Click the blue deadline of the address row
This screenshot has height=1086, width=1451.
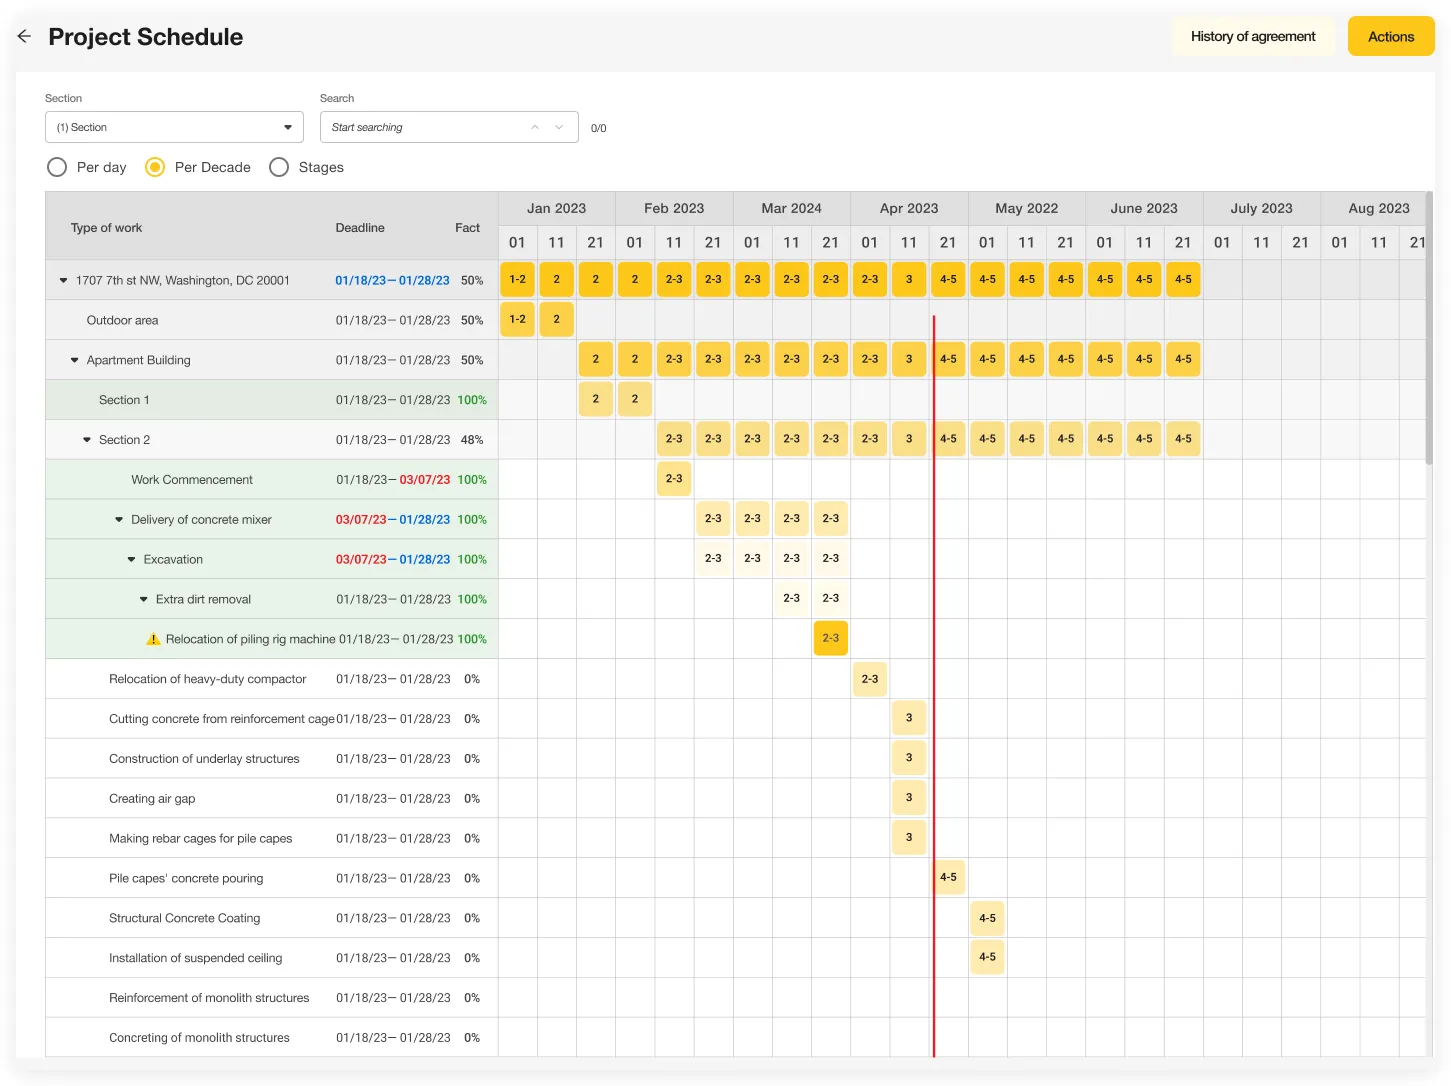click(392, 281)
